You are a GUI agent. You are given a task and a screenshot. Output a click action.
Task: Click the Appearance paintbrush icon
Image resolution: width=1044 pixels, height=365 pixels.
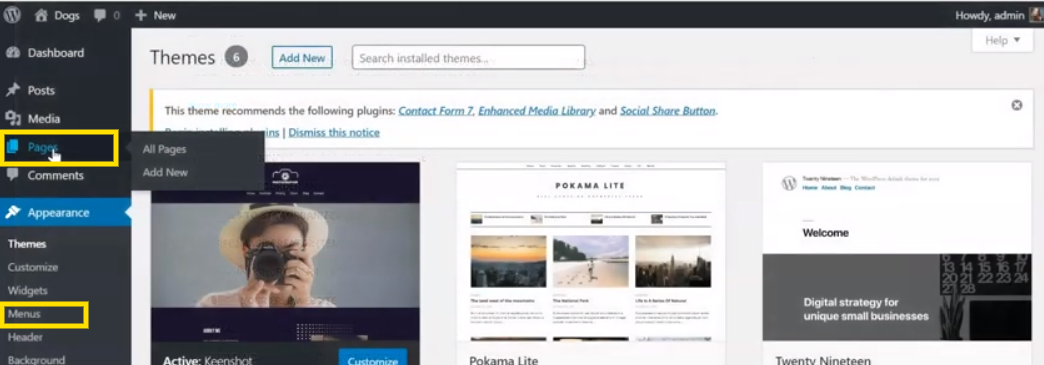point(13,212)
